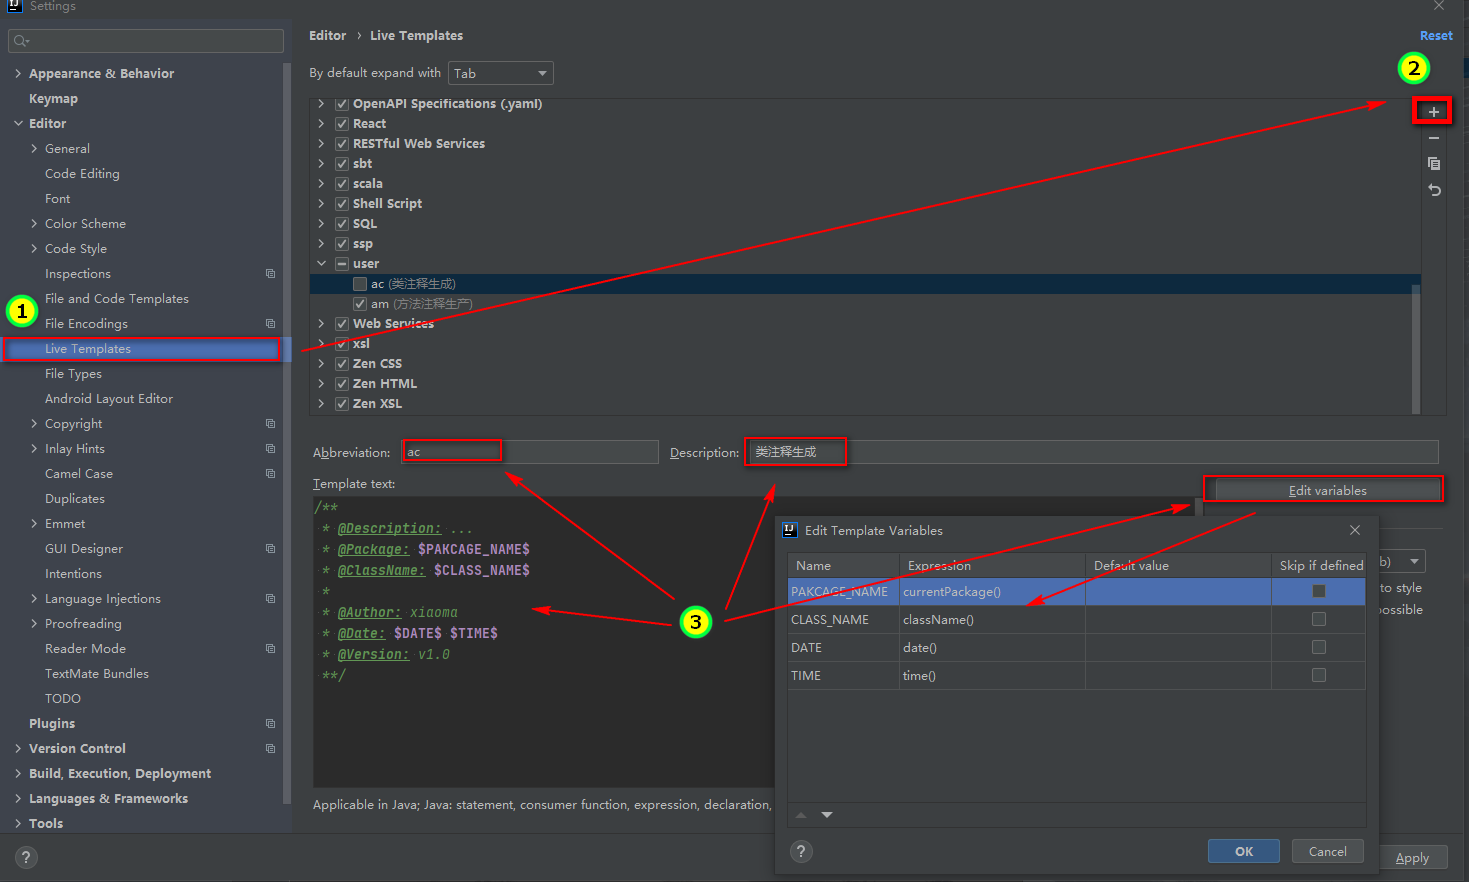This screenshot has height=882, width=1469.
Task: Open File and Code Templates settings
Action: 117,298
